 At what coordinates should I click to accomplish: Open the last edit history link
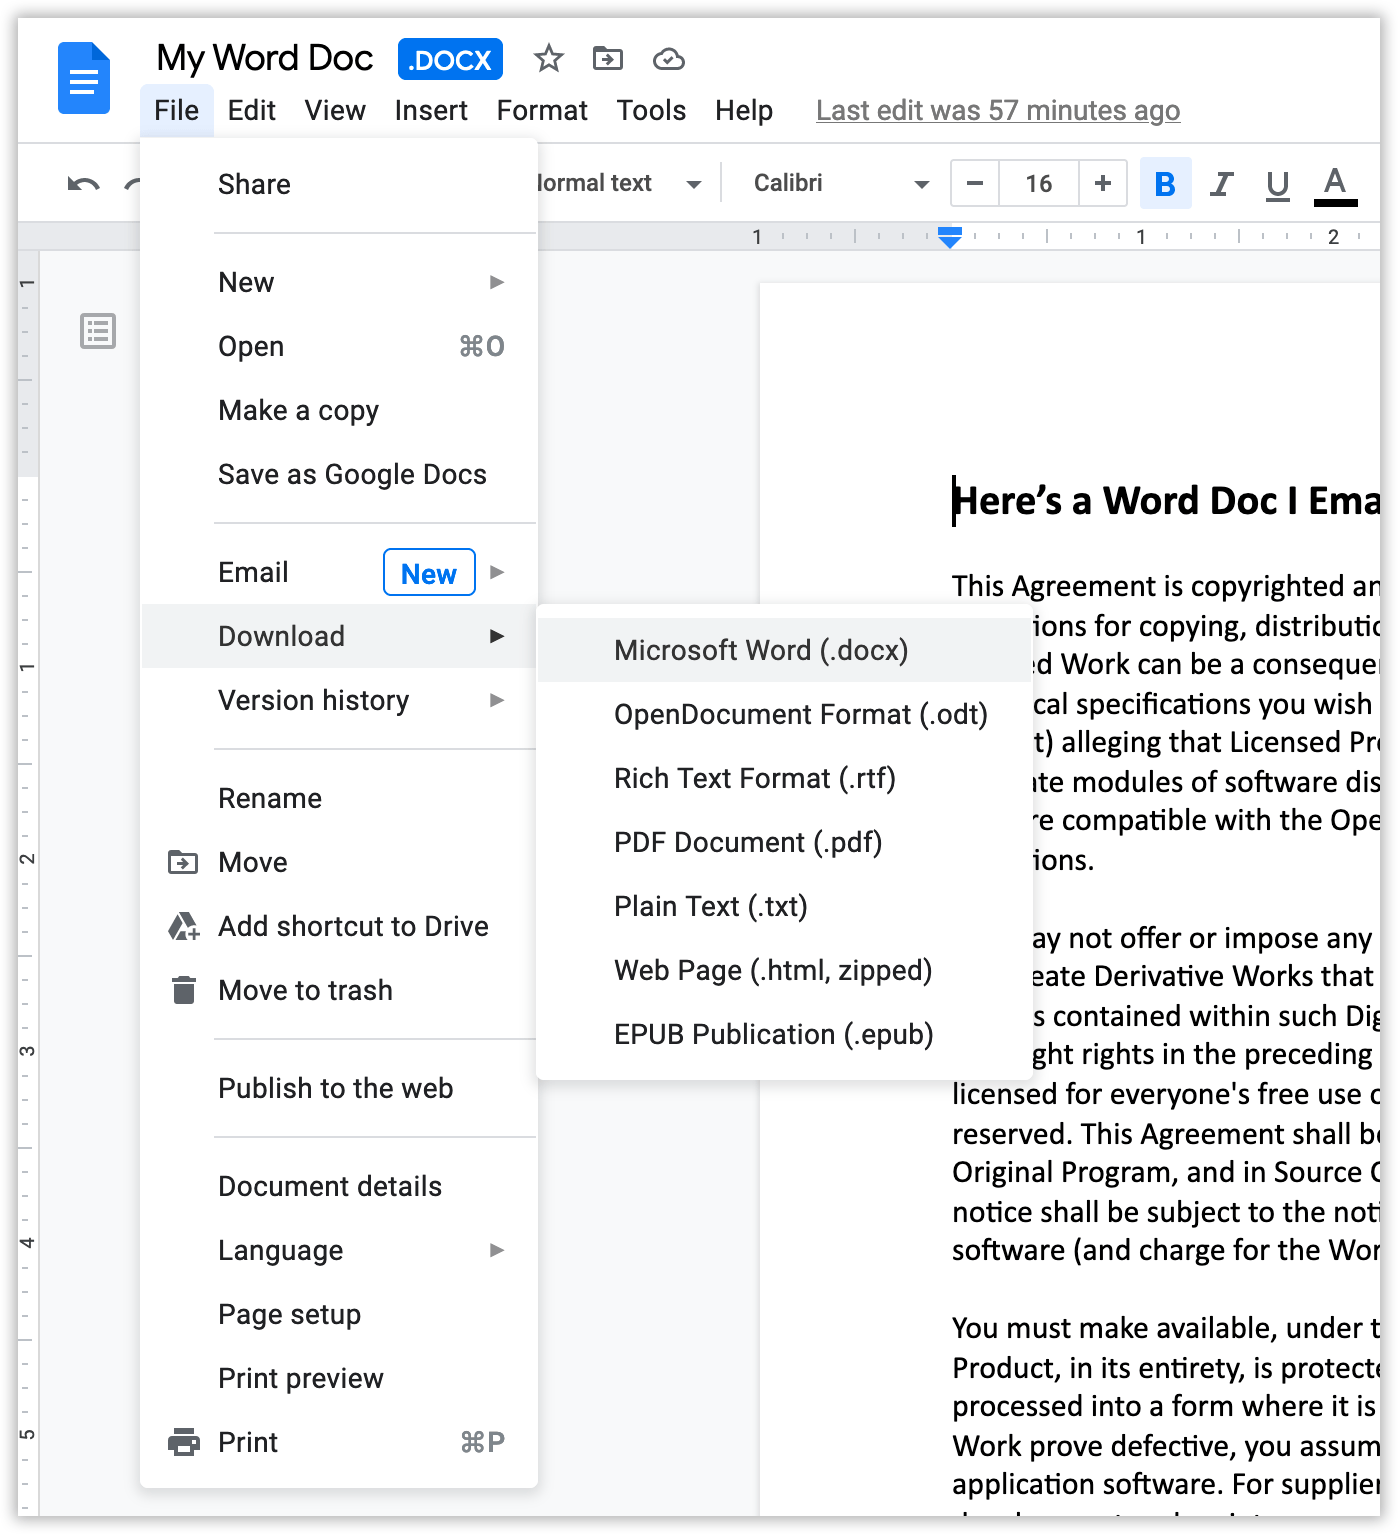(998, 110)
